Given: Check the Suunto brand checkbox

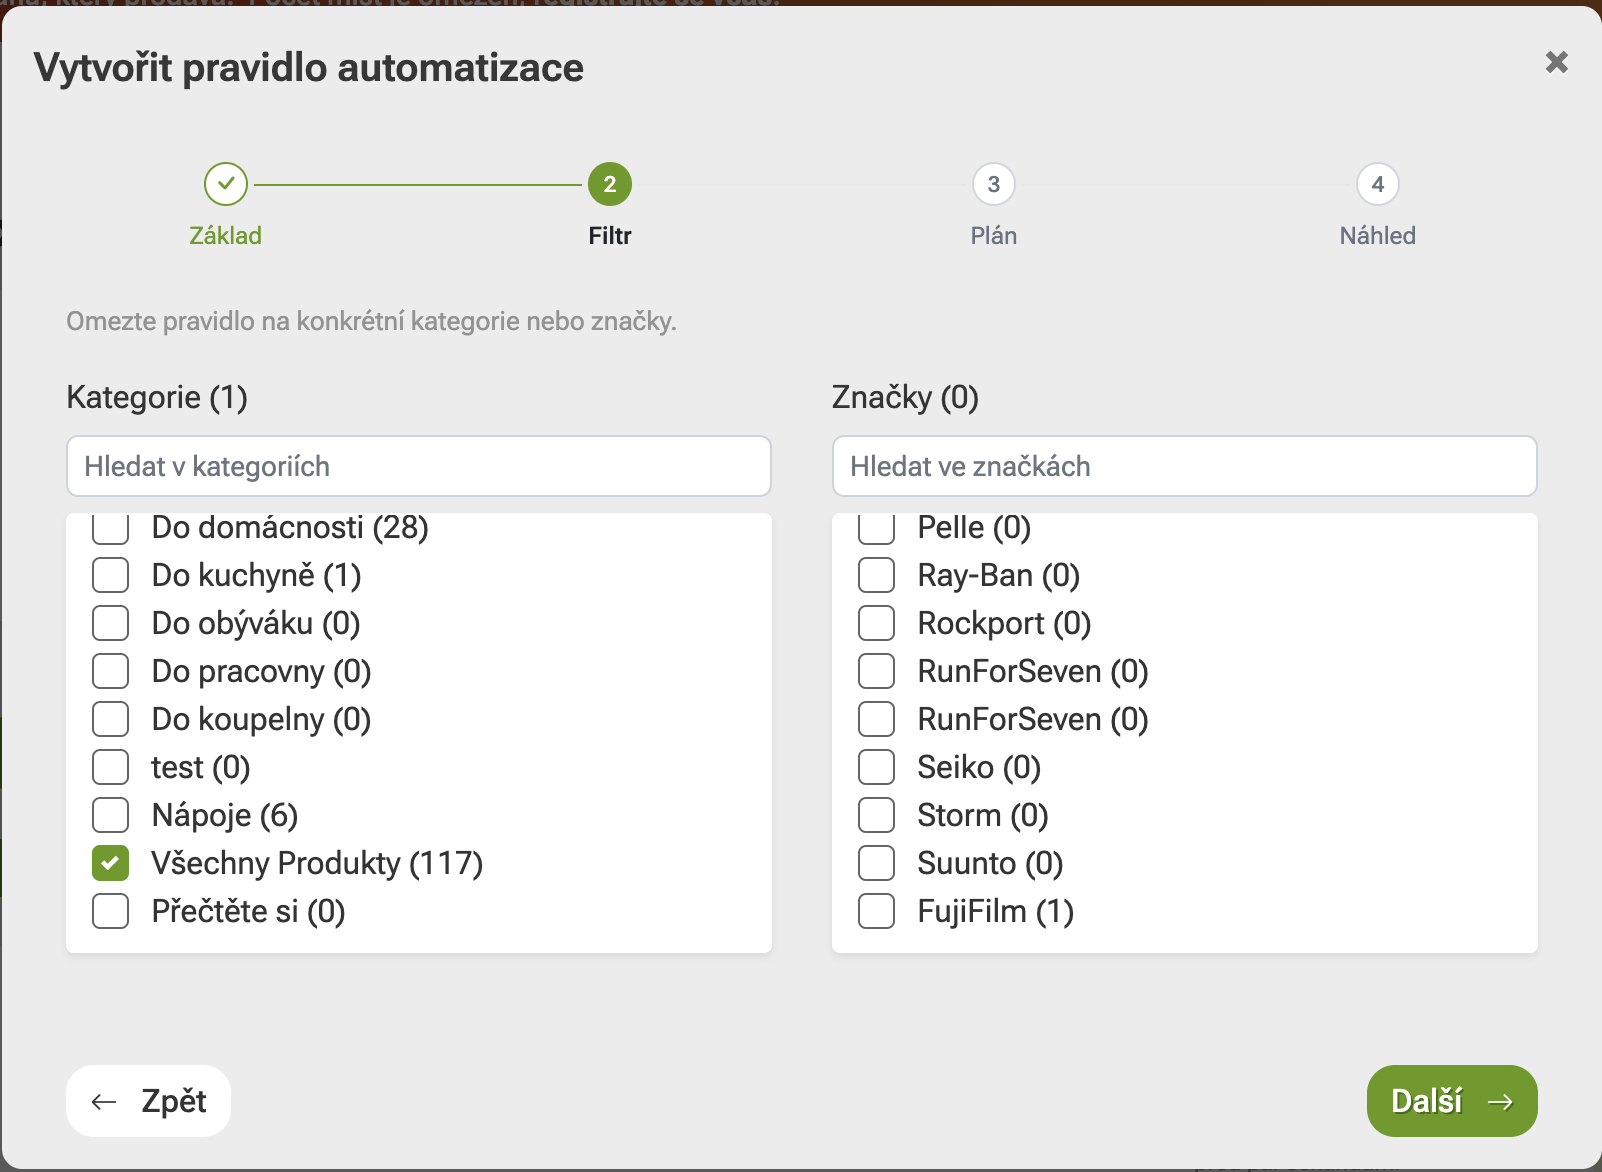Looking at the screenshot, I should point(876,863).
